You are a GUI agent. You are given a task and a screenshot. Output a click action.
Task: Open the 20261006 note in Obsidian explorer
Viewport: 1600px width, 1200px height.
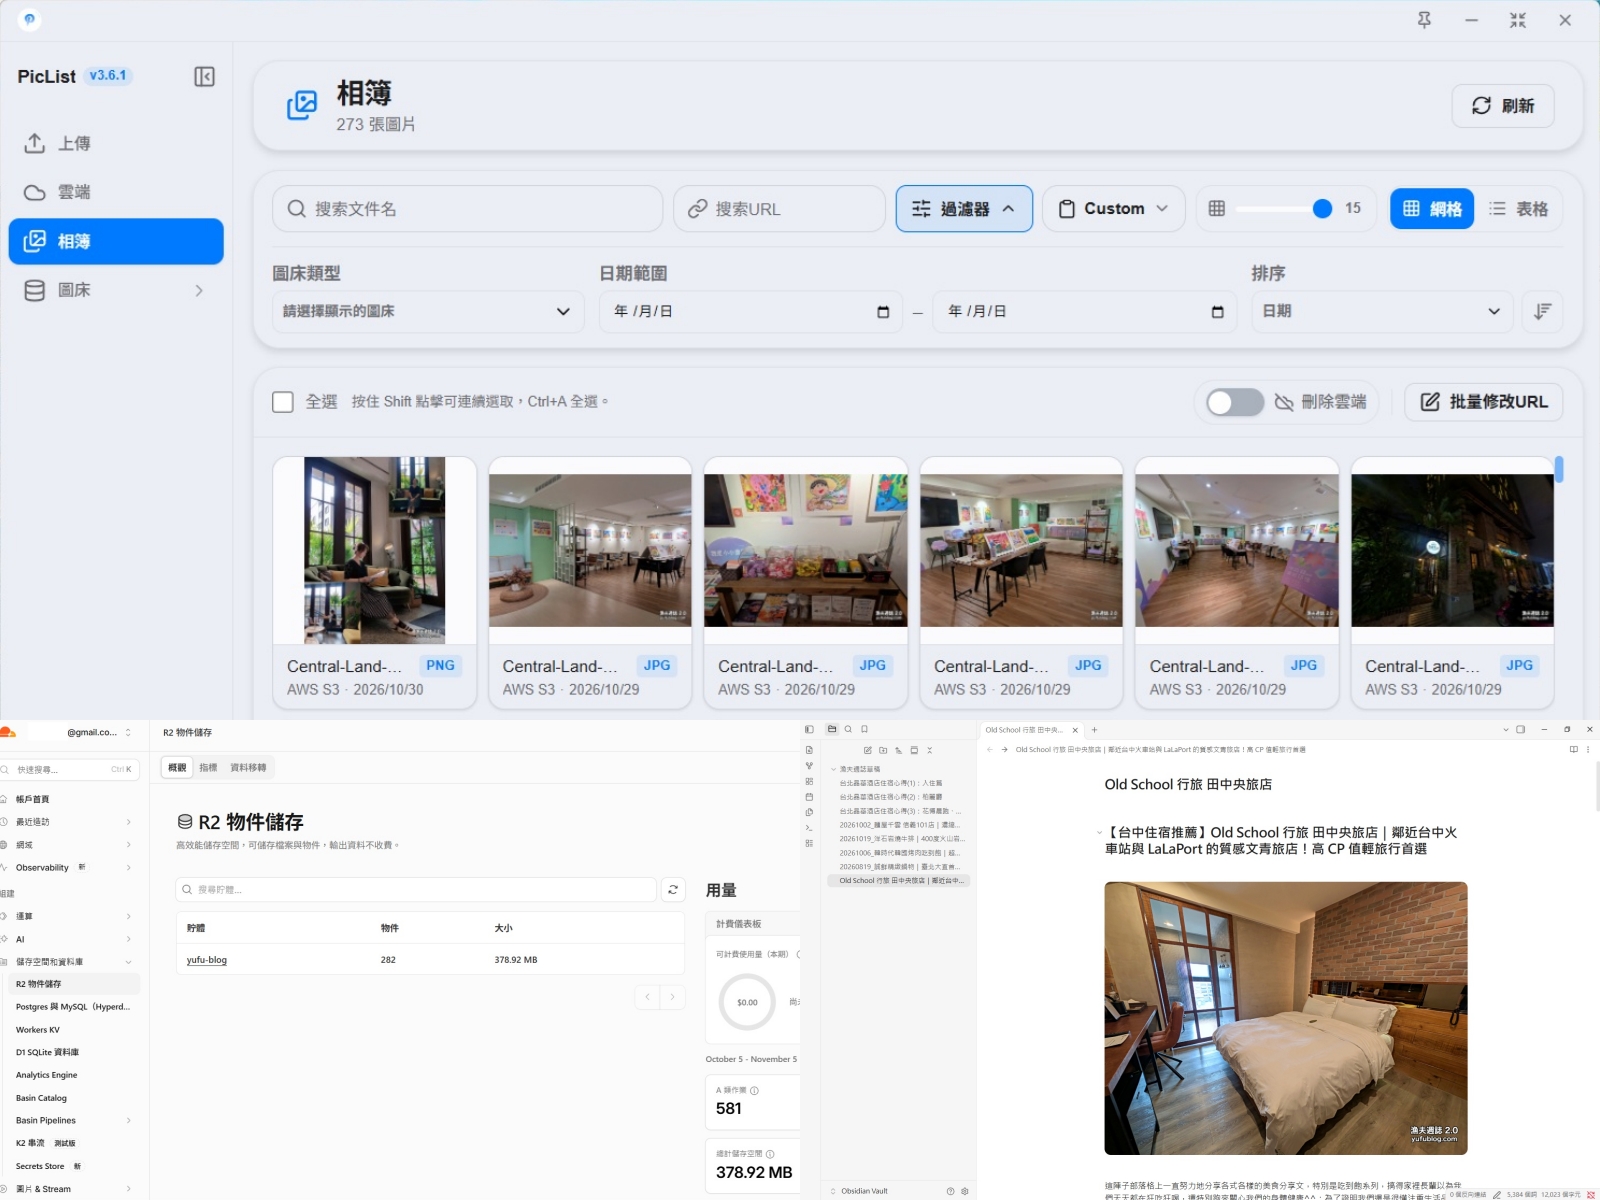click(x=900, y=853)
